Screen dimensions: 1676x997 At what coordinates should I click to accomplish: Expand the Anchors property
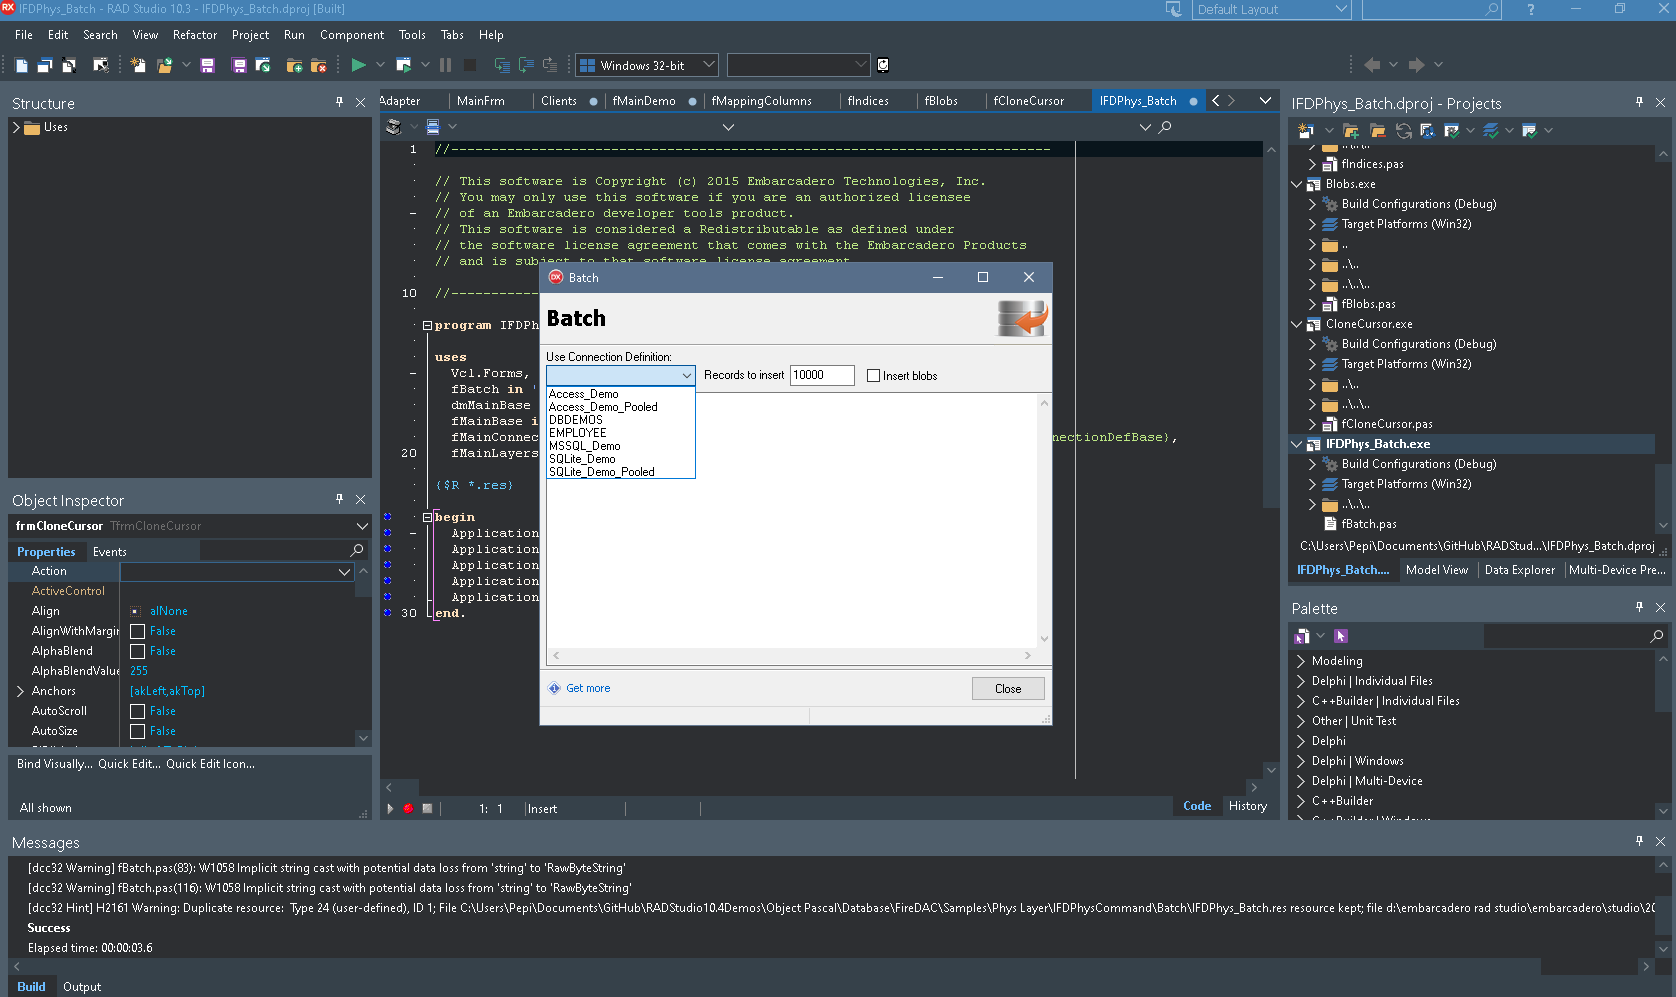[x=20, y=691]
